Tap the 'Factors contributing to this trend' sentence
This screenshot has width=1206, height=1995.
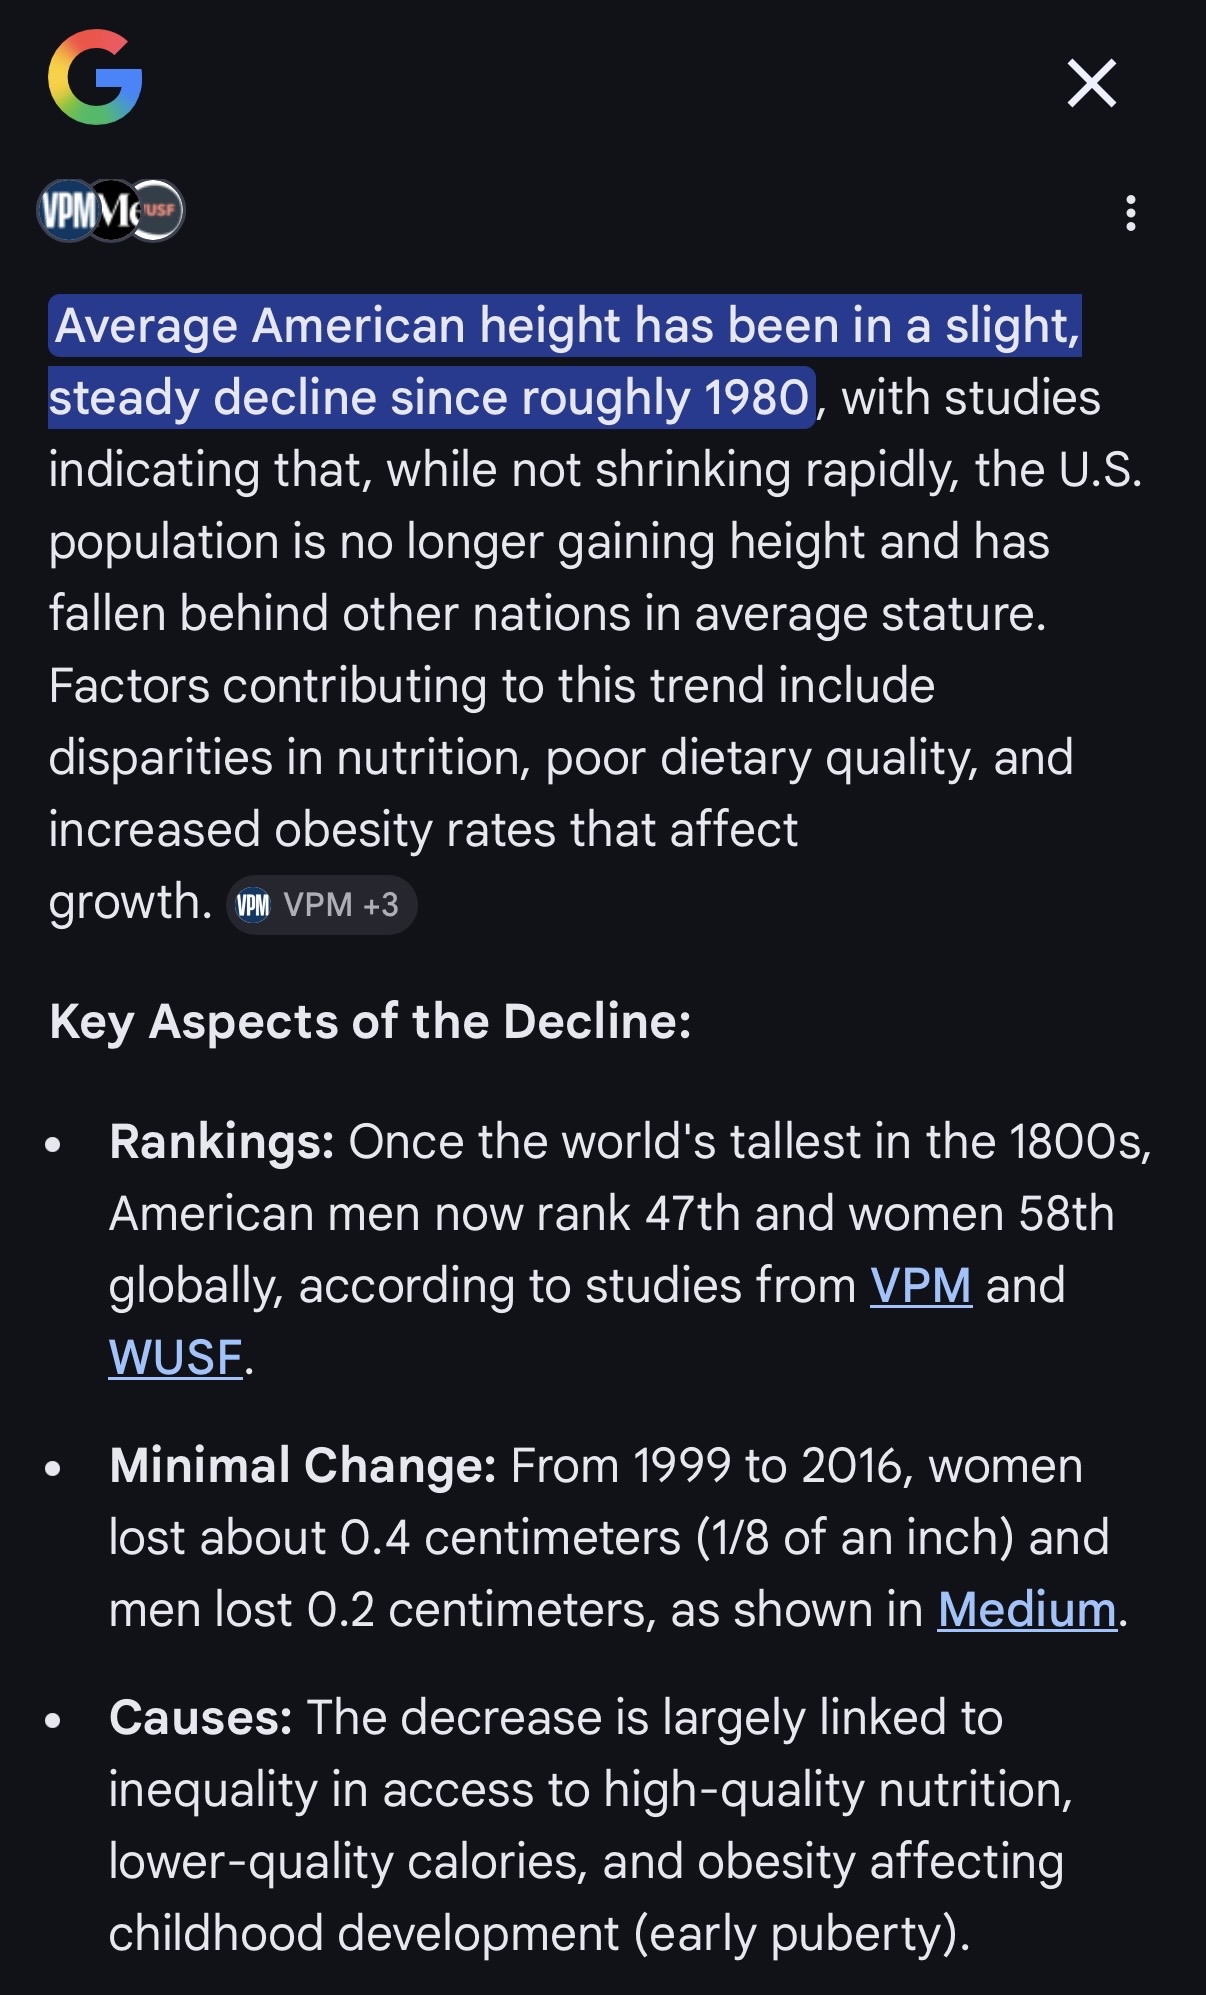tap(490, 687)
